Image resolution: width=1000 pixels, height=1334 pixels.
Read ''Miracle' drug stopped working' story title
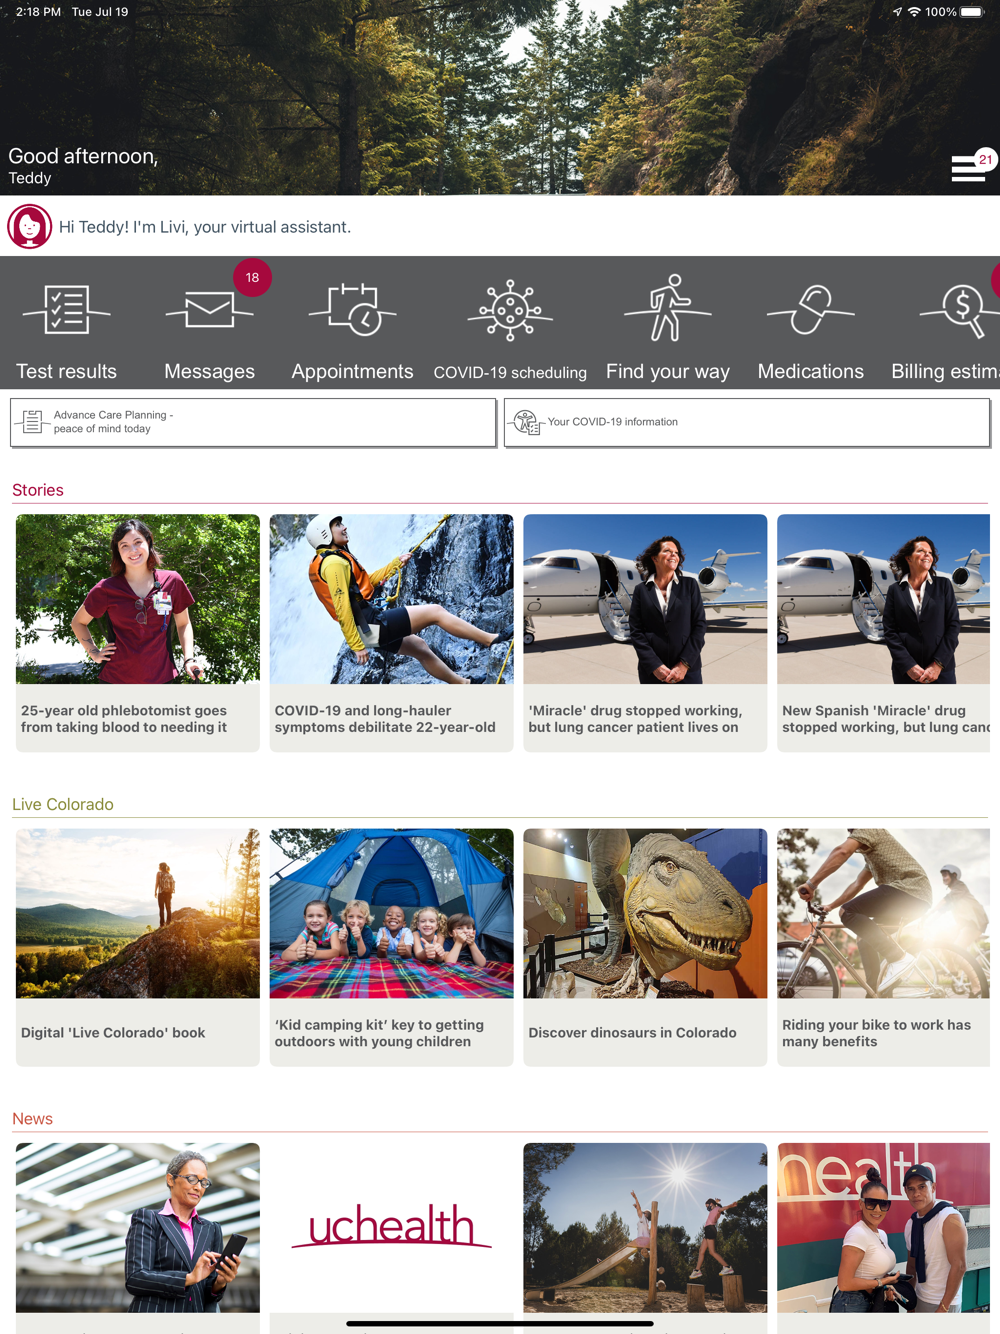click(635, 719)
